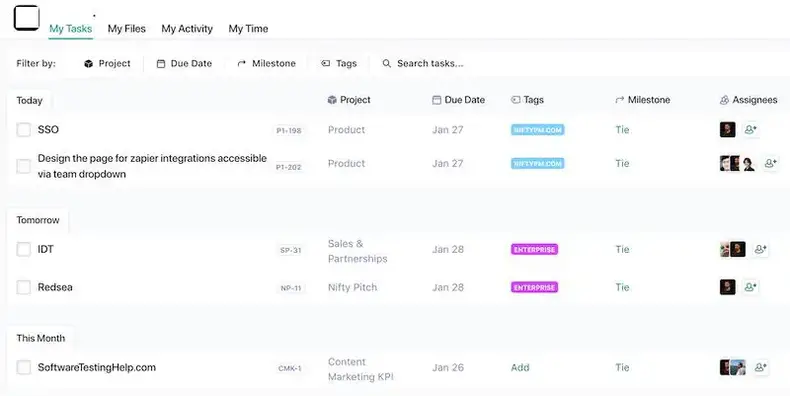Open the Due Date filter

point(184,63)
